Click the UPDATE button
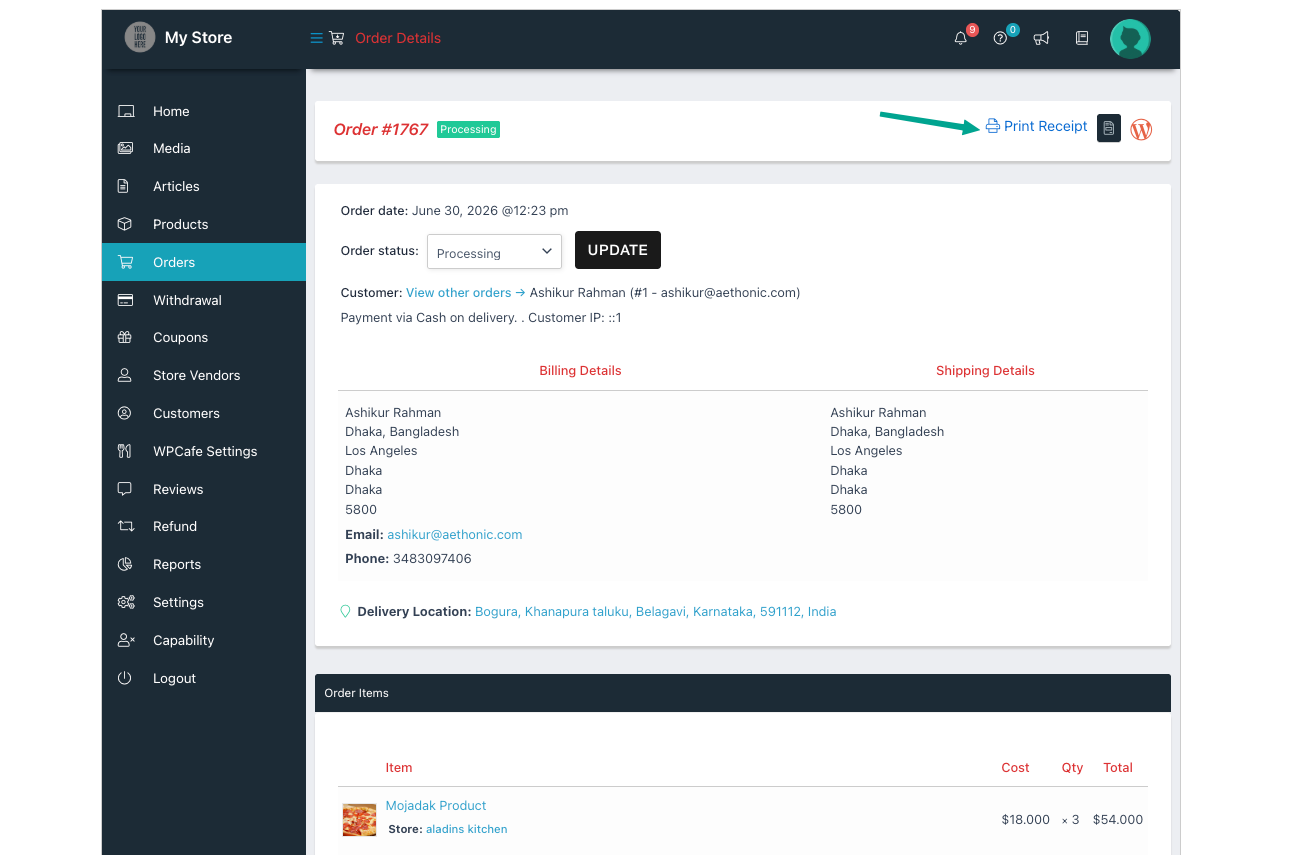1298x855 pixels. (618, 250)
